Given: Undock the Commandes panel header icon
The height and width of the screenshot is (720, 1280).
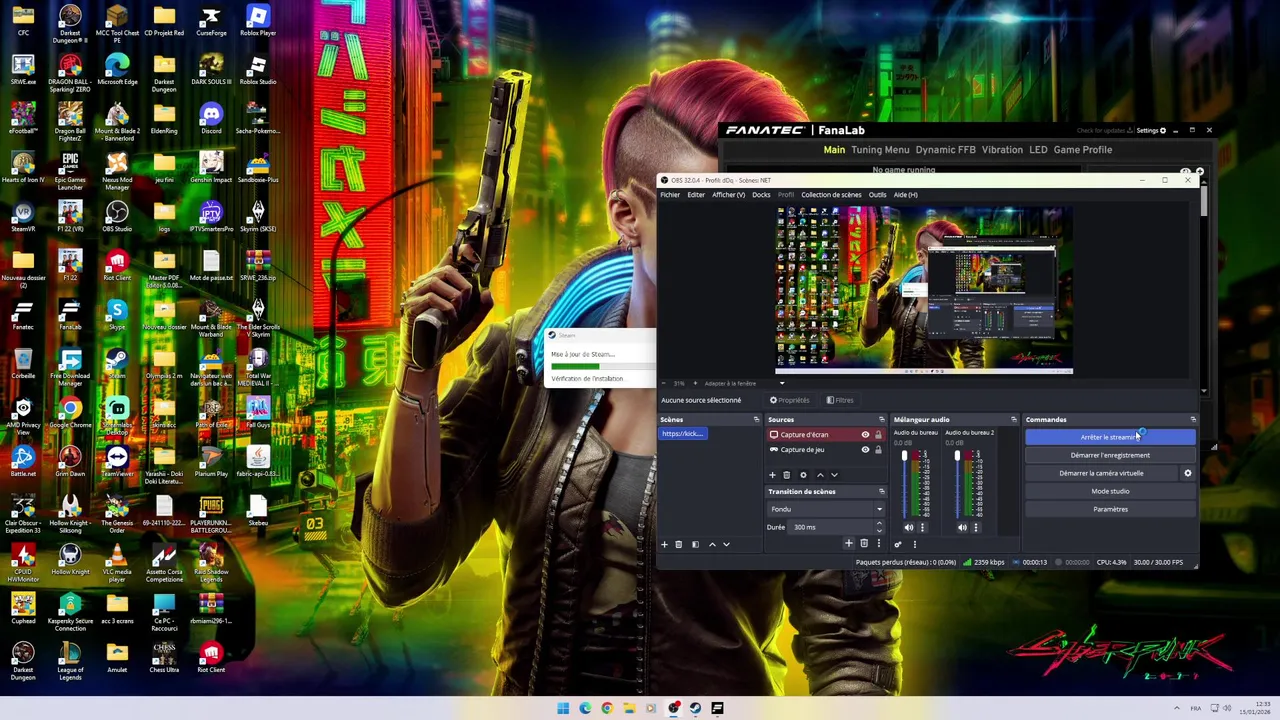Looking at the screenshot, I should coord(1193,419).
